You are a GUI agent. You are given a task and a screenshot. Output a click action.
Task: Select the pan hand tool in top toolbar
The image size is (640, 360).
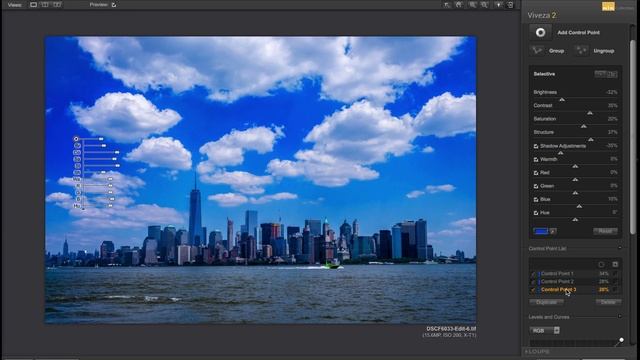click(459, 5)
